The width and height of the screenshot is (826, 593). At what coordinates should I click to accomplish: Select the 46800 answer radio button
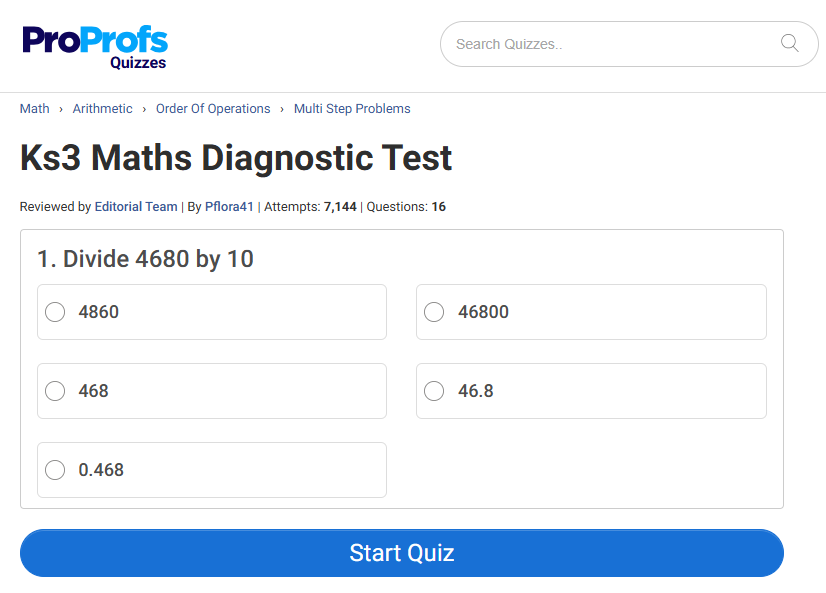[434, 312]
